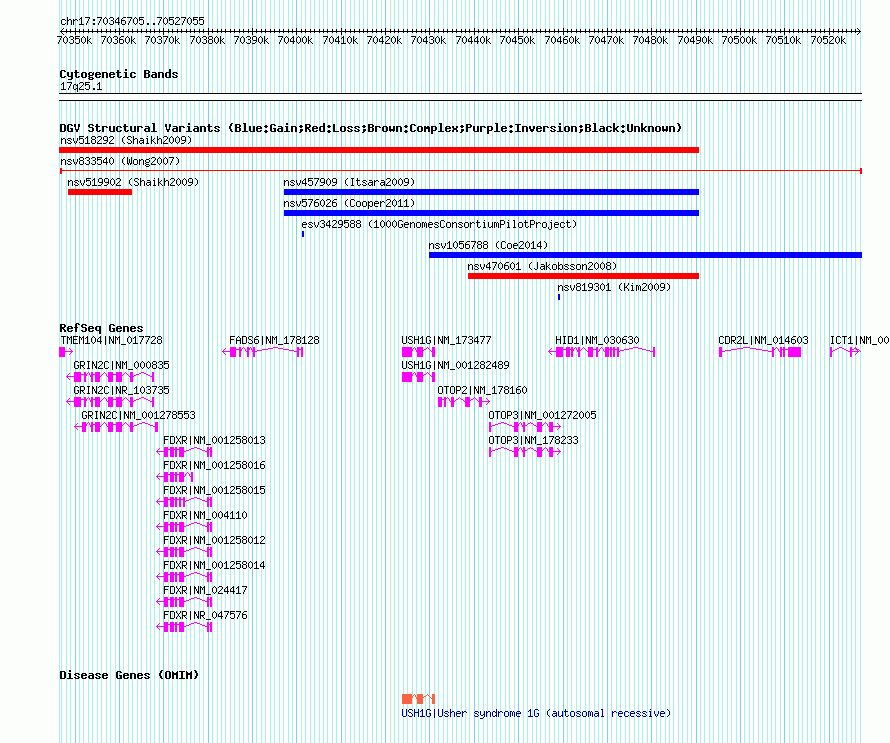Click the red nsv470601 loss bar
The width and height of the screenshot is (890, 743).
(583, 276)
